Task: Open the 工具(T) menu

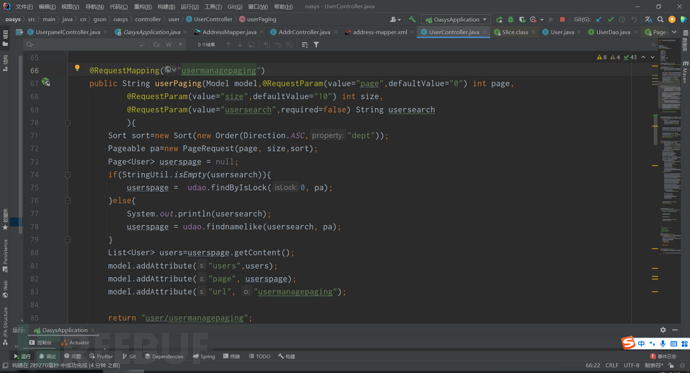Action: 213,7
